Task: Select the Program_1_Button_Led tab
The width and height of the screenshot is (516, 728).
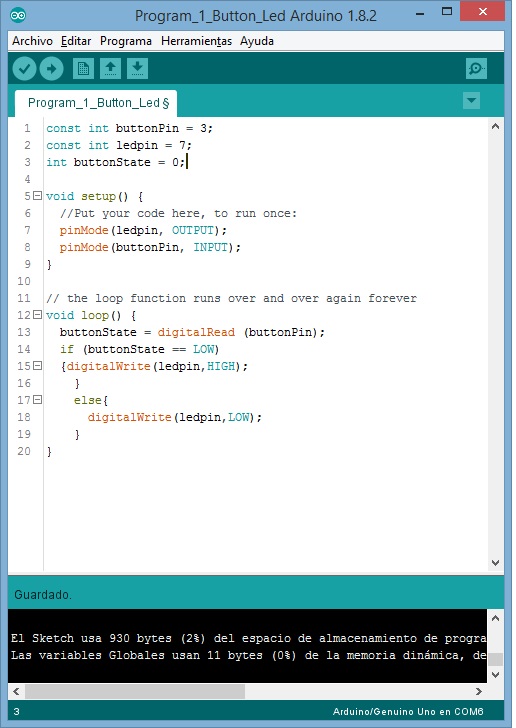Action: coord(96,103)
